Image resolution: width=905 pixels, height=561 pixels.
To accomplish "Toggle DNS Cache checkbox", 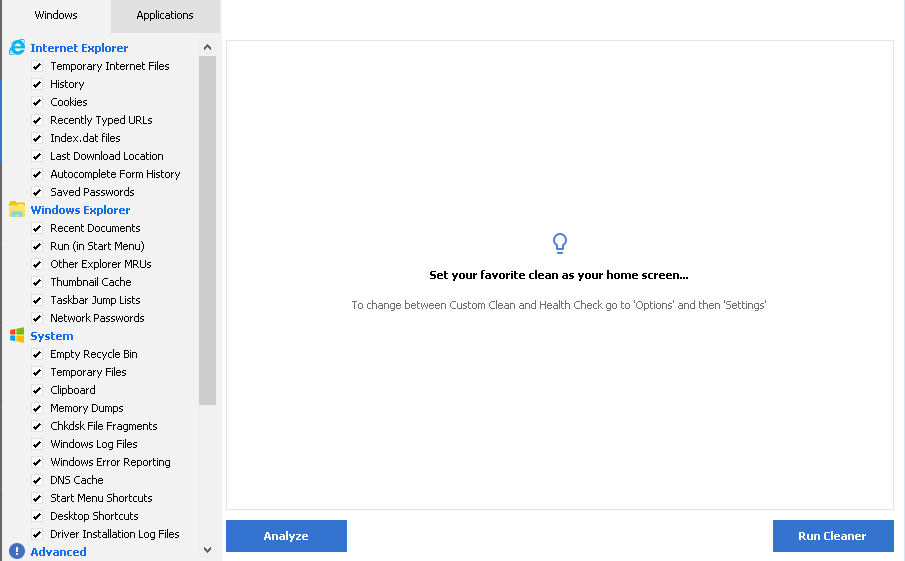I will click(x=37, y=480).
